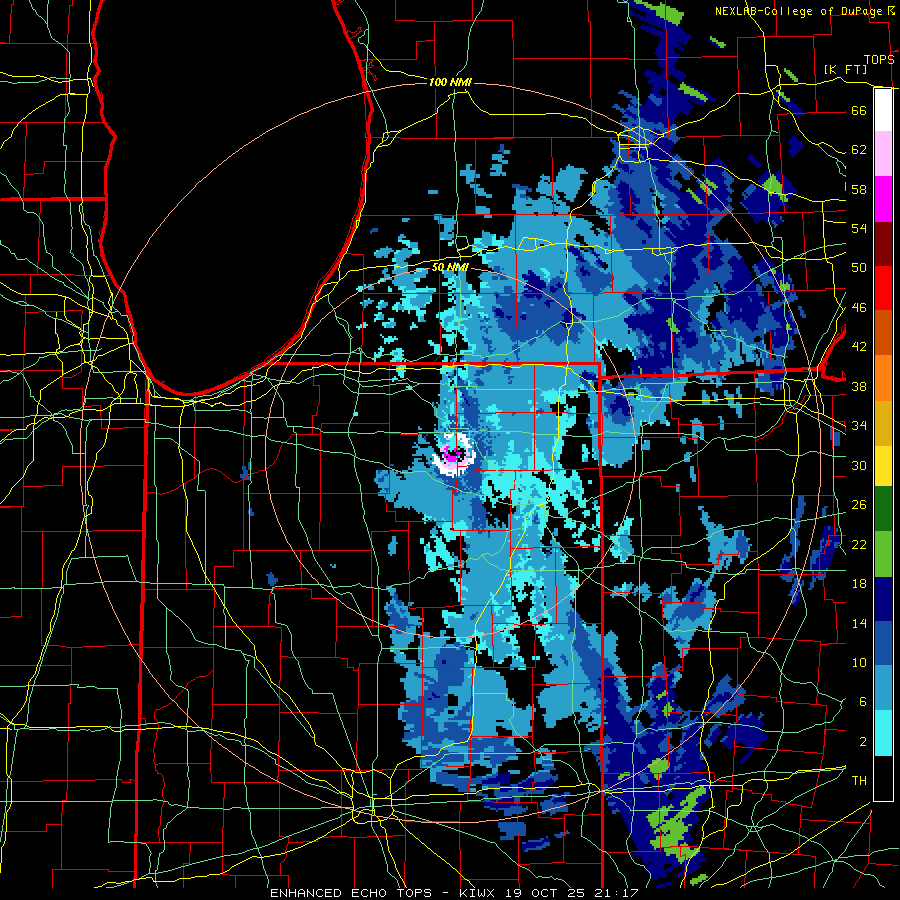Click the white and magenta echo core
900x900 pixels.
(453, 456)
